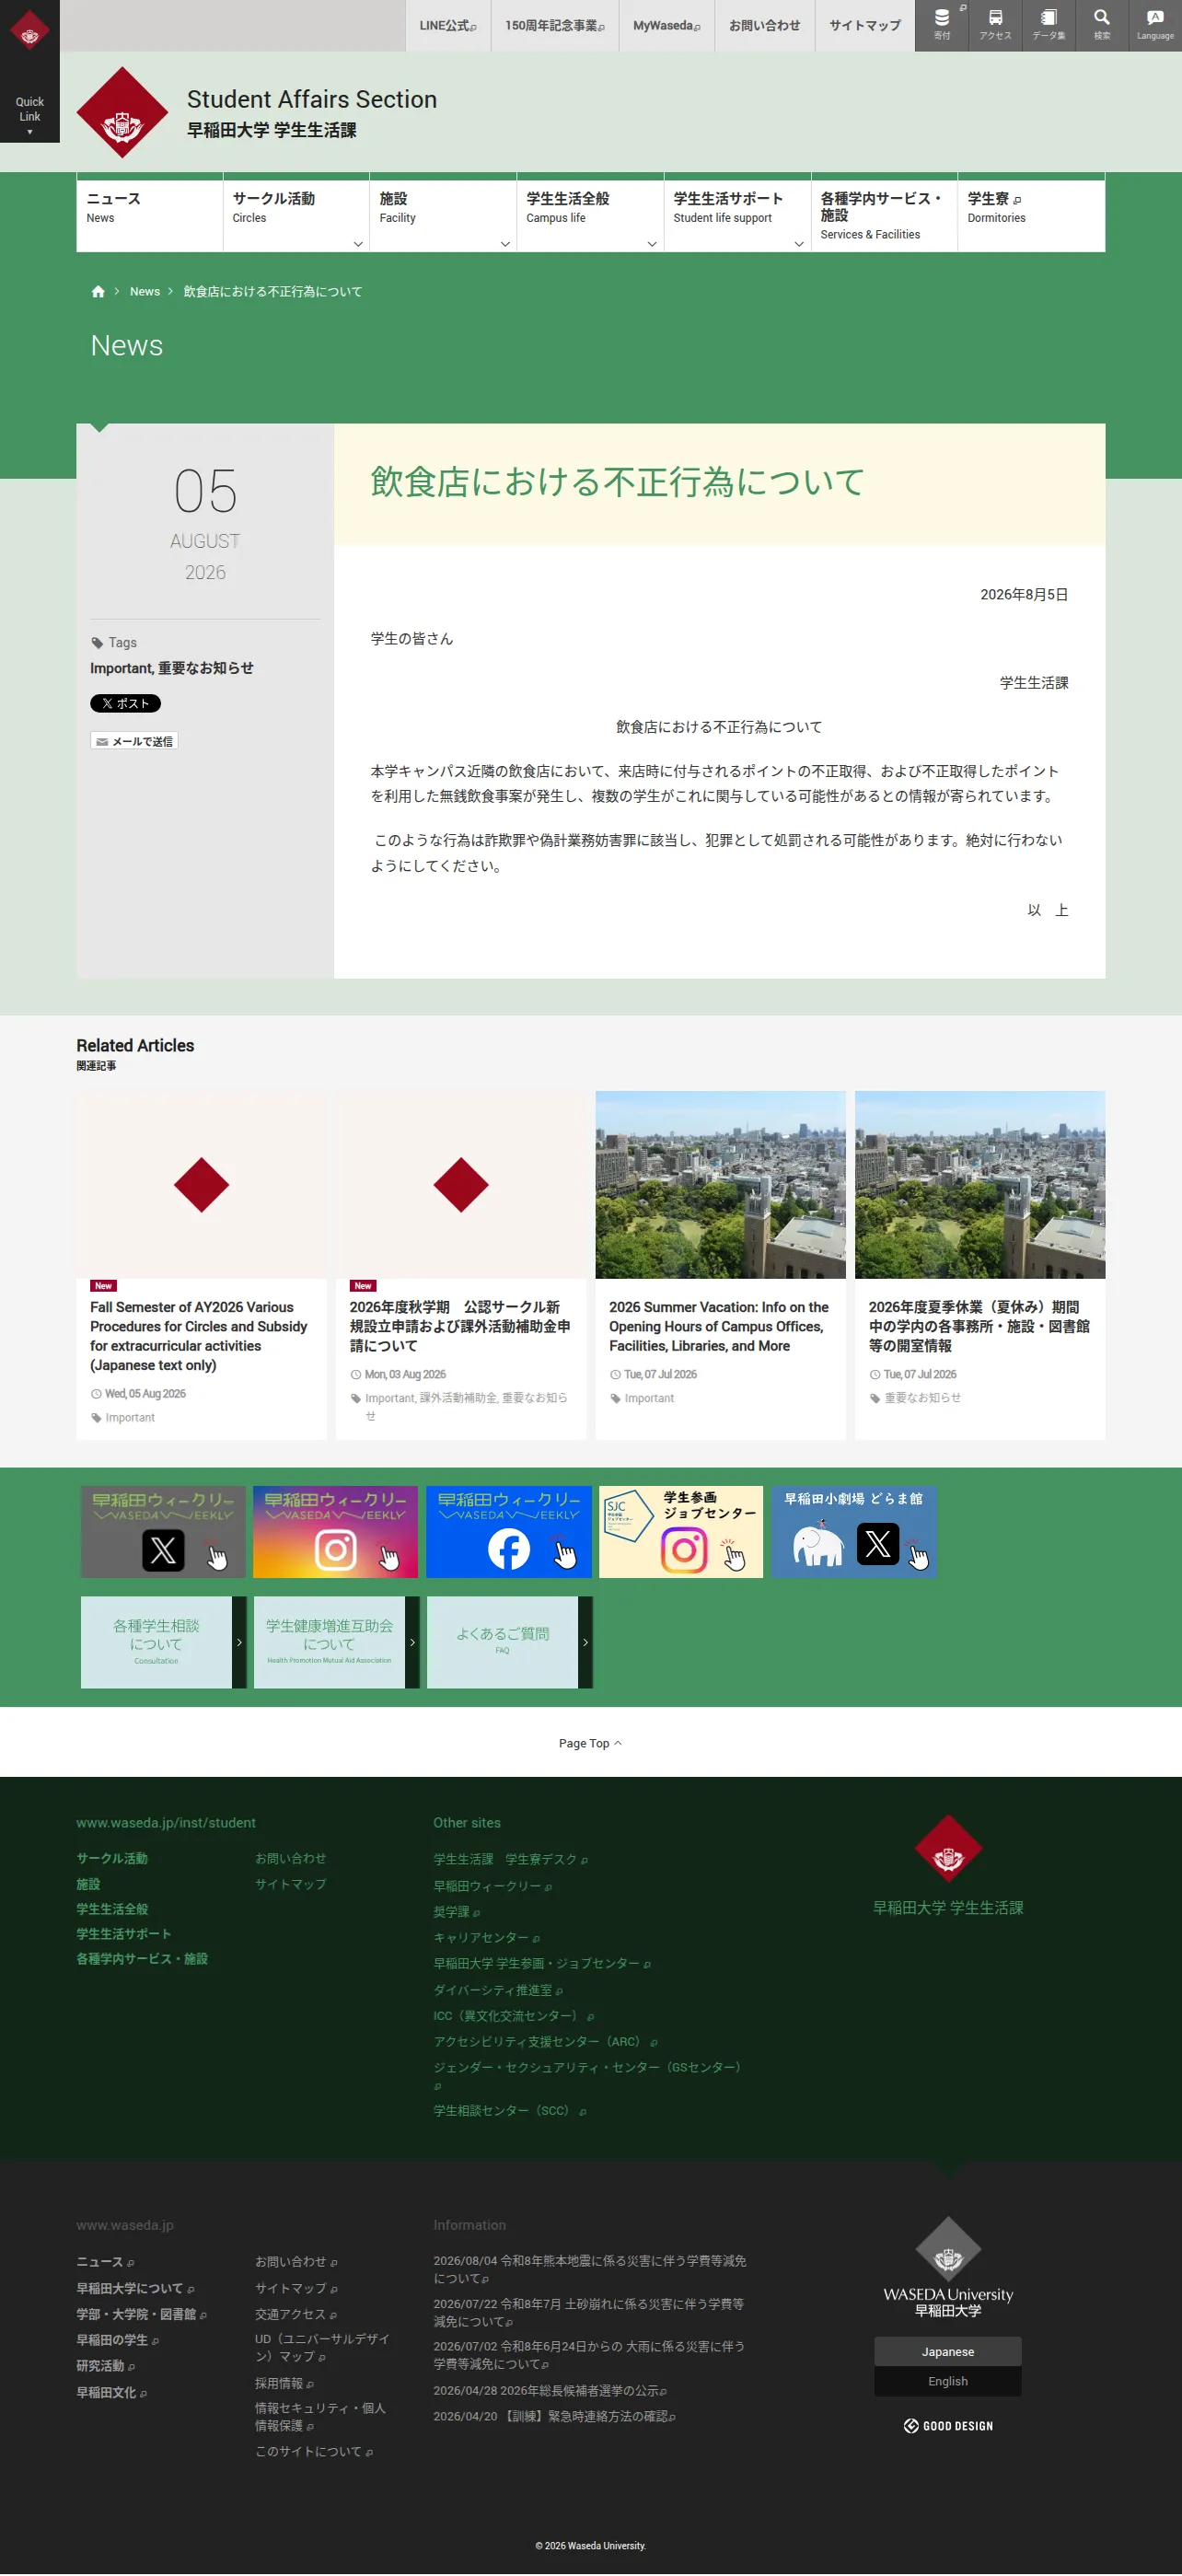Open www.waseda.jp/inst/student footer heading link
The image size is (1182, 2576).
point(166,1823)
